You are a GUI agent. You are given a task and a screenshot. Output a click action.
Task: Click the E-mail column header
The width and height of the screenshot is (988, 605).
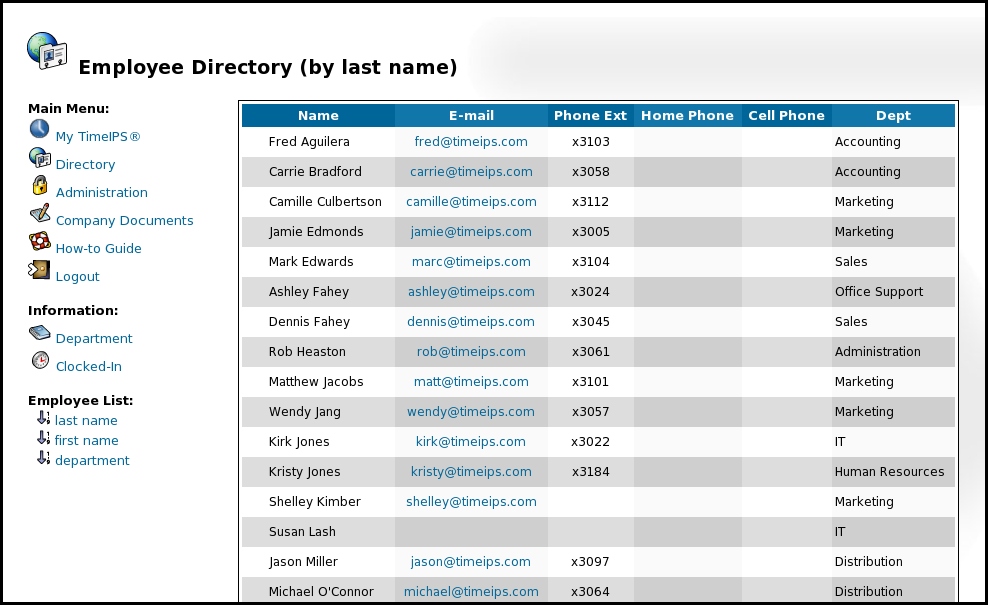[x=471, y=115]
